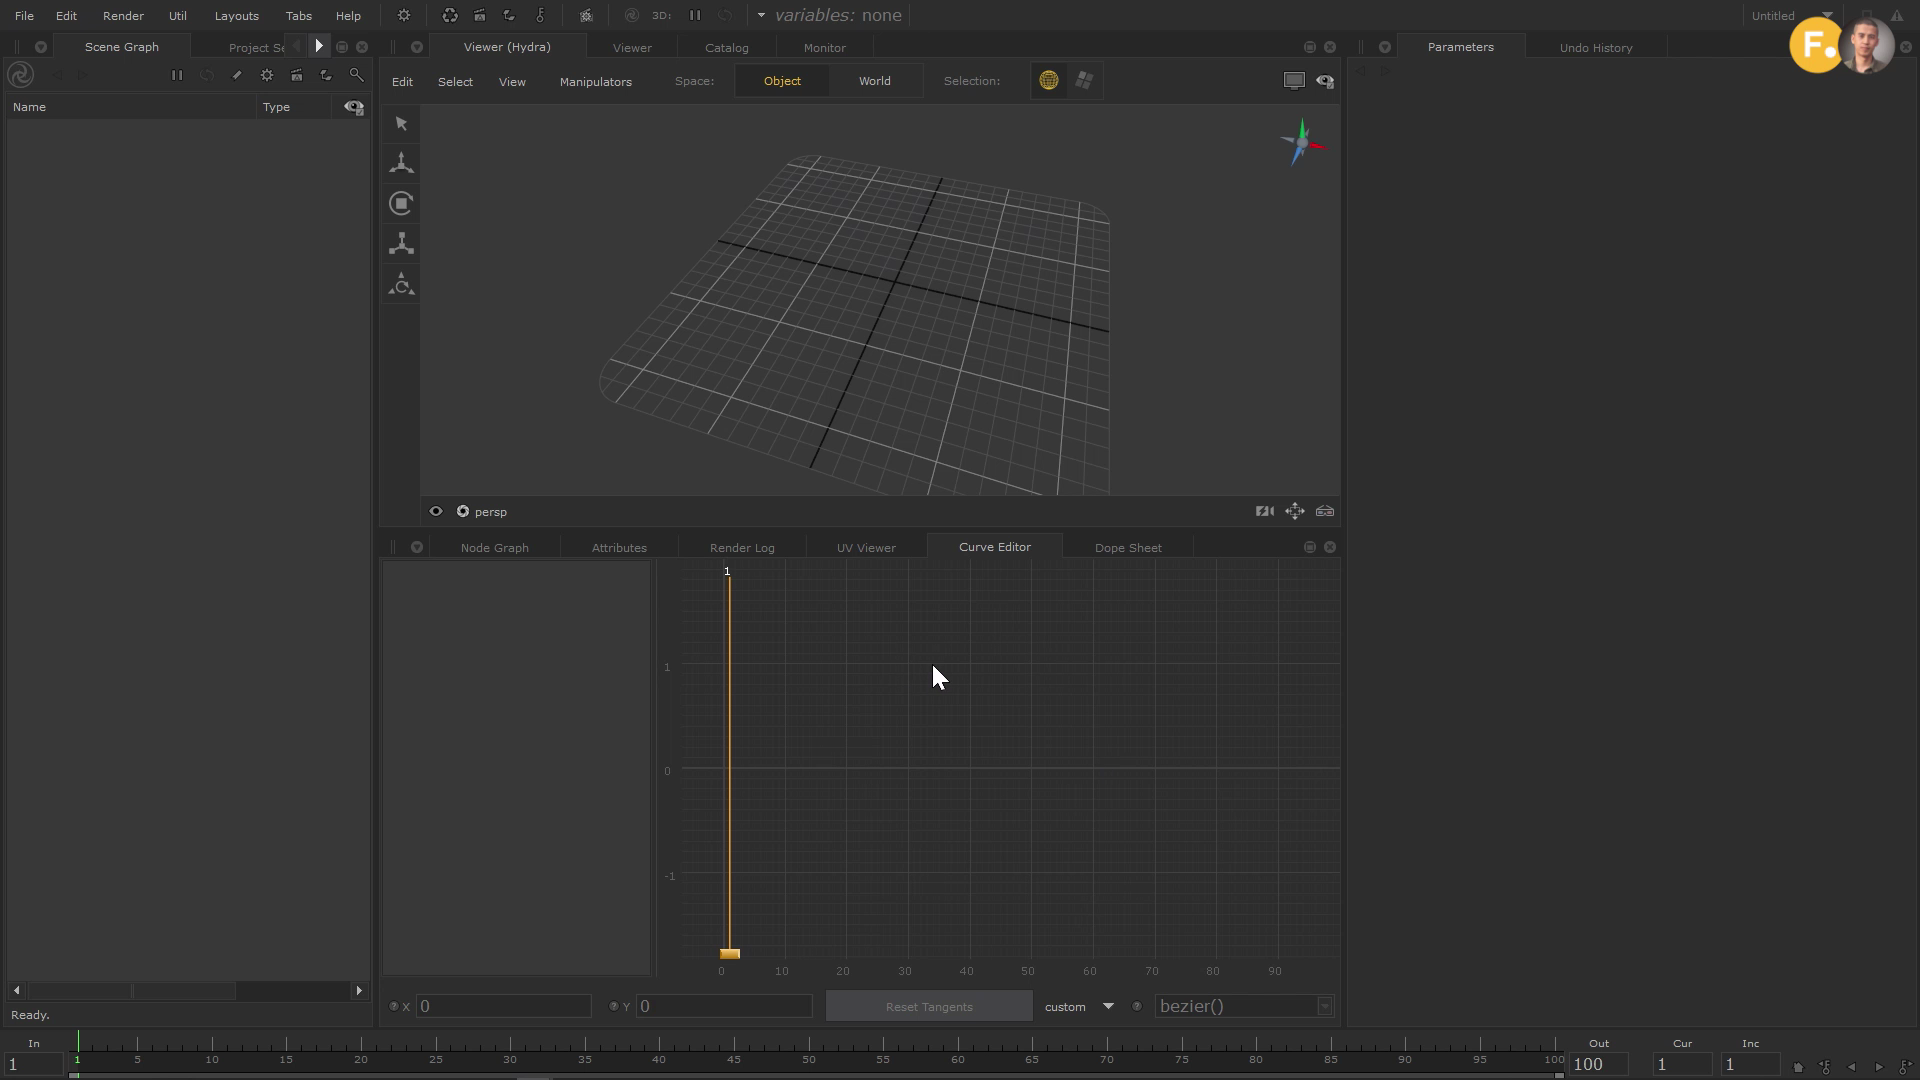The height and width of the screenshot is (1080, 1920).
Task: Click the clapperboard render icon in top toolbar
Action: pos(480,16)
